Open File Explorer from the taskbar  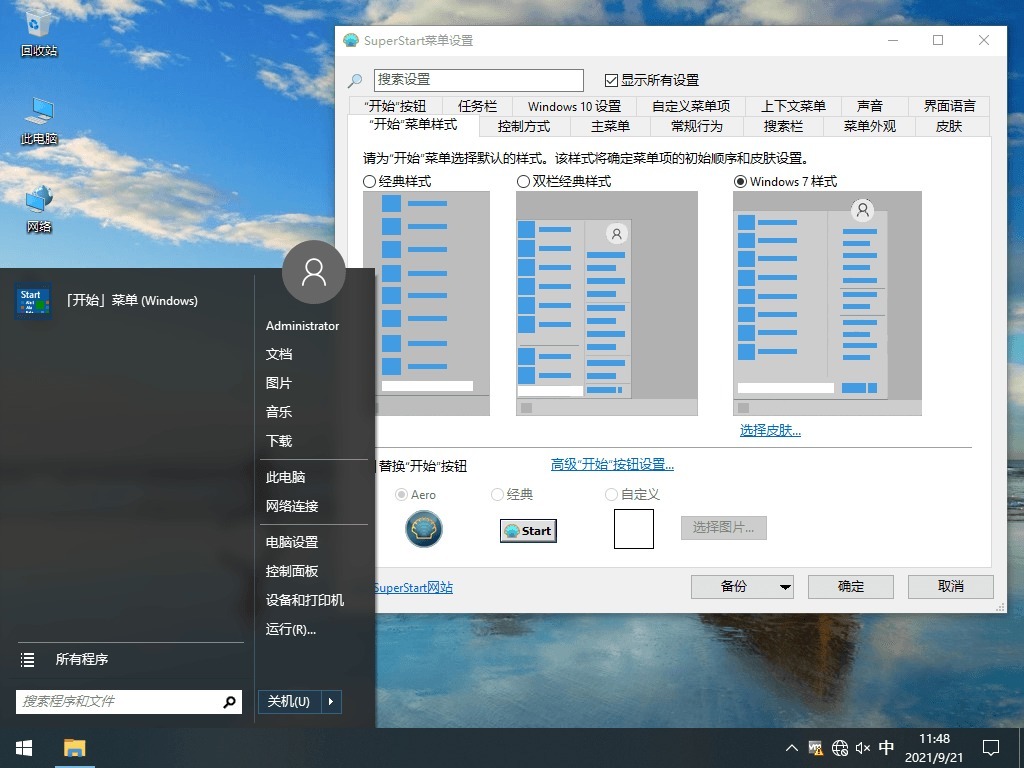tap(74, 747)
